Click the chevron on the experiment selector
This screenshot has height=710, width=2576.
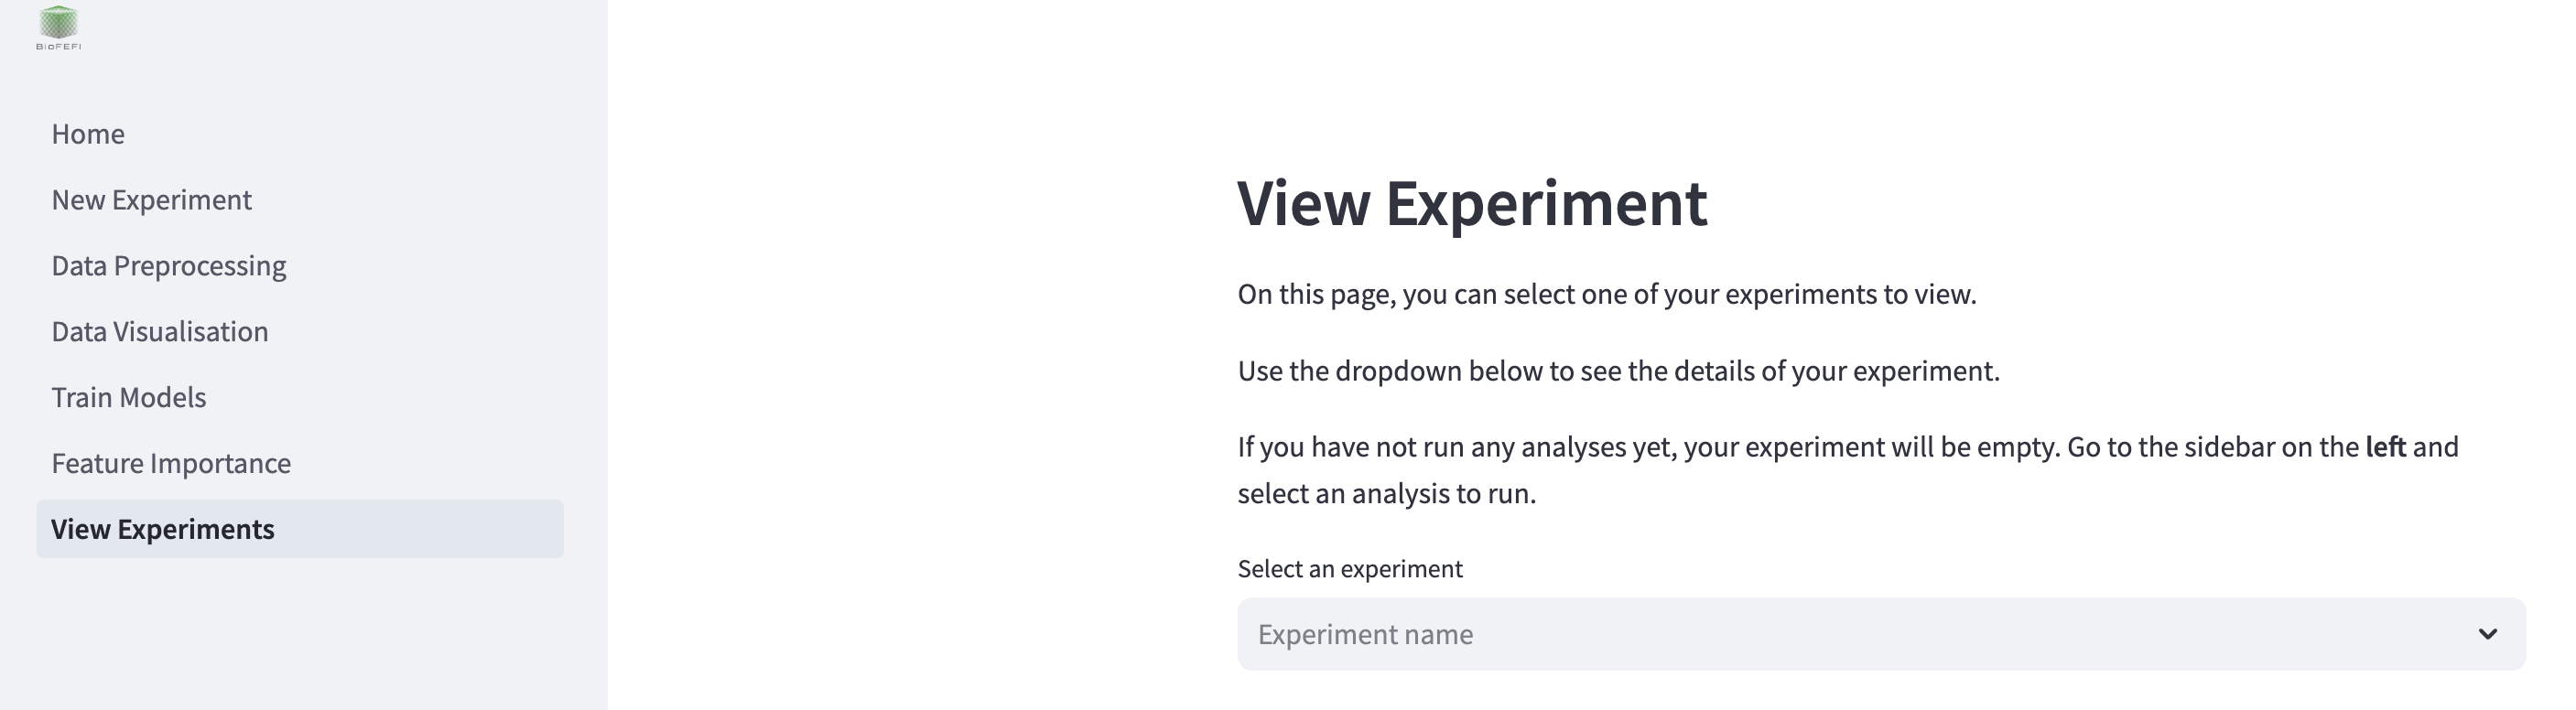(x=2486, y=634)
